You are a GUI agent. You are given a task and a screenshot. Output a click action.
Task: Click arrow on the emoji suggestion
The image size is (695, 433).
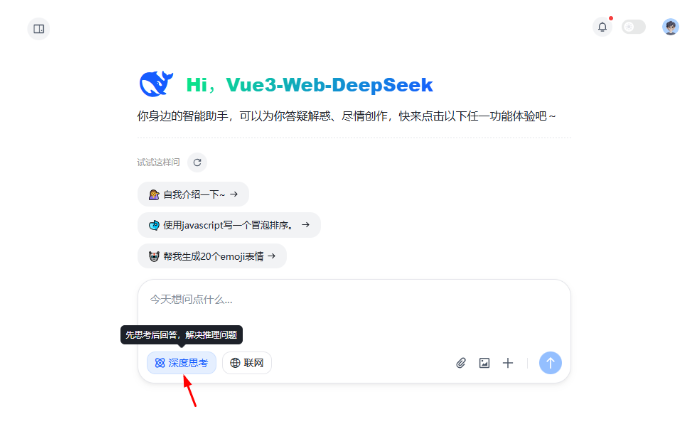pos(272,256)
